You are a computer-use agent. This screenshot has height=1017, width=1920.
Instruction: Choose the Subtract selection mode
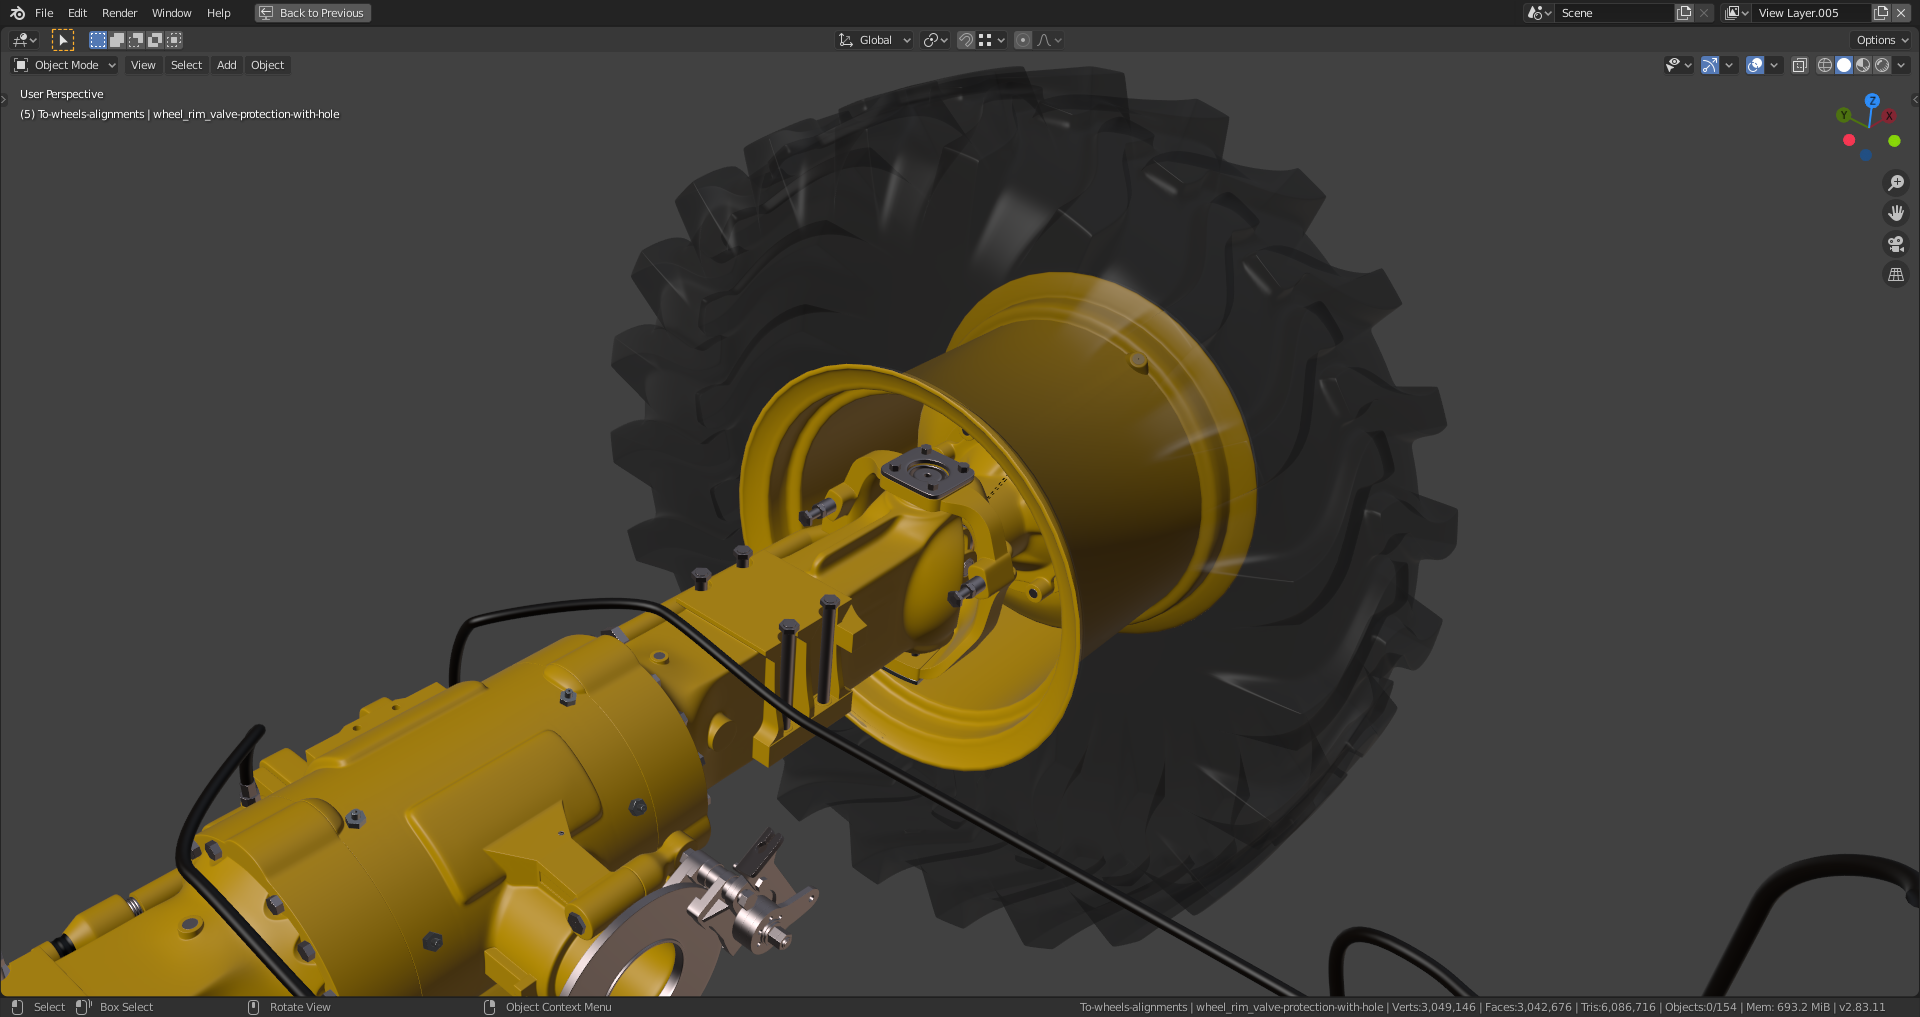[135, 40]
